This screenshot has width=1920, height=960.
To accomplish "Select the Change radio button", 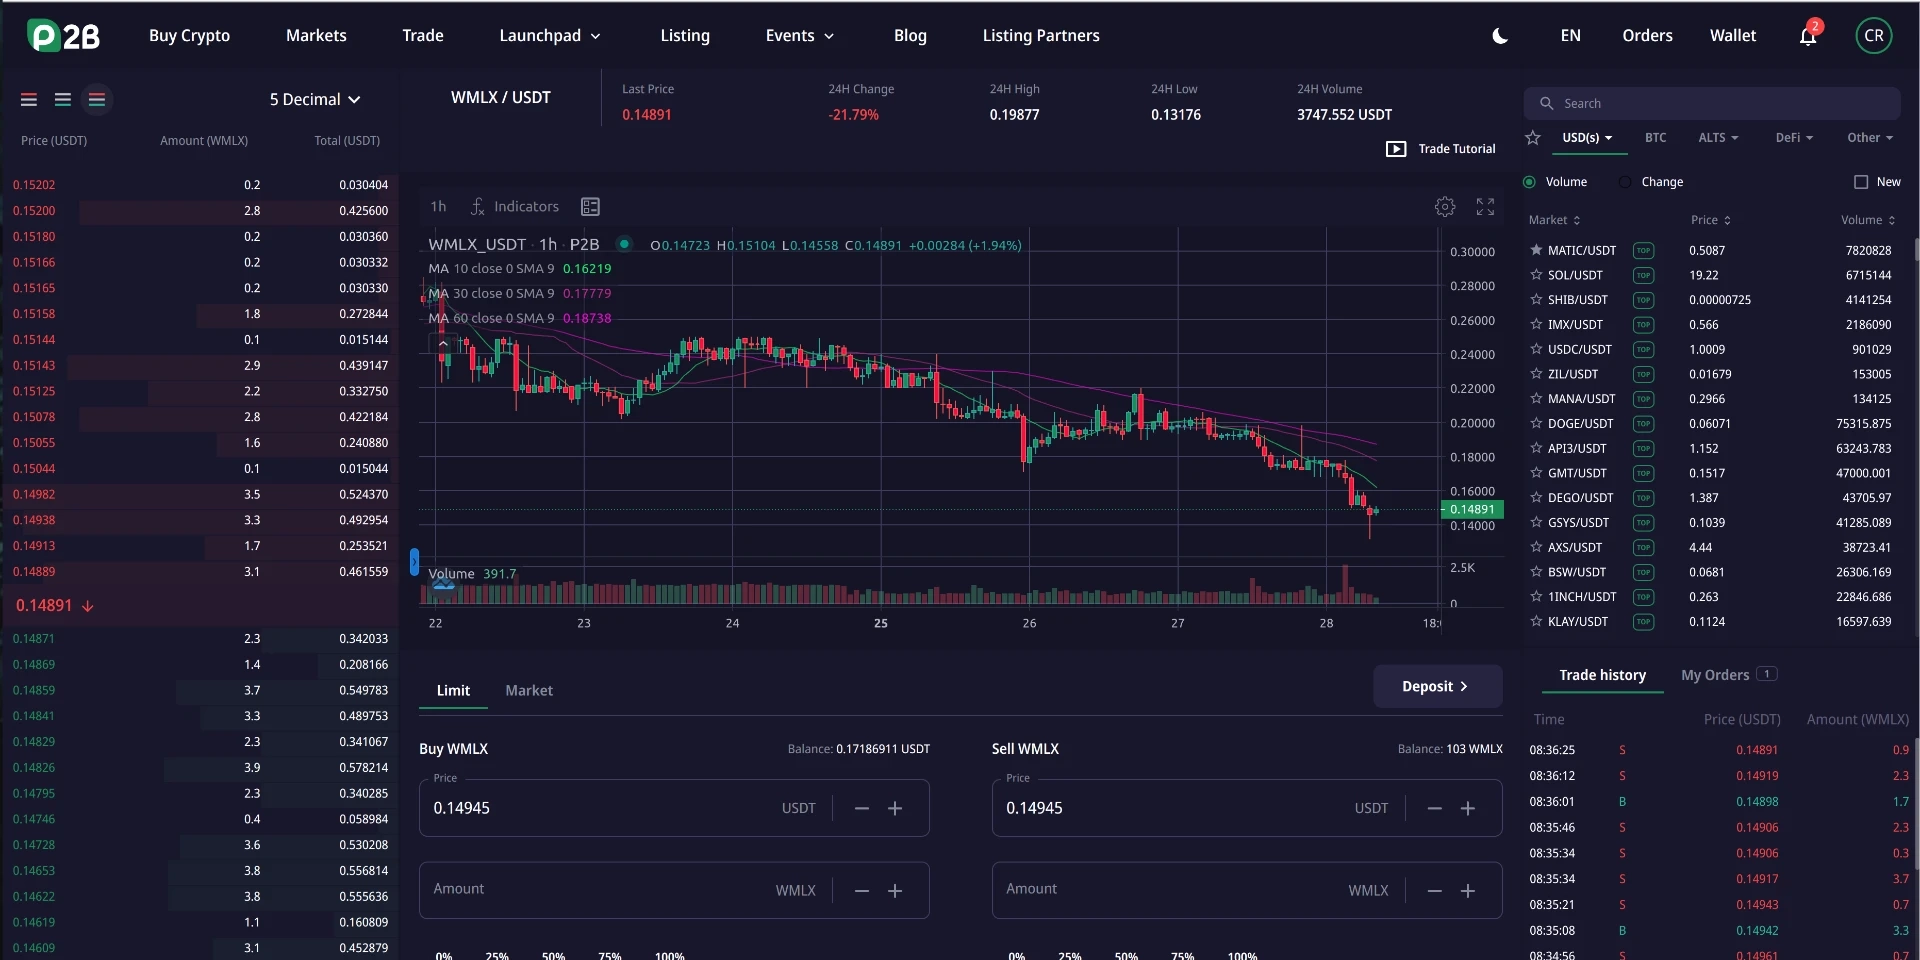I will [x=1626, y=182].
